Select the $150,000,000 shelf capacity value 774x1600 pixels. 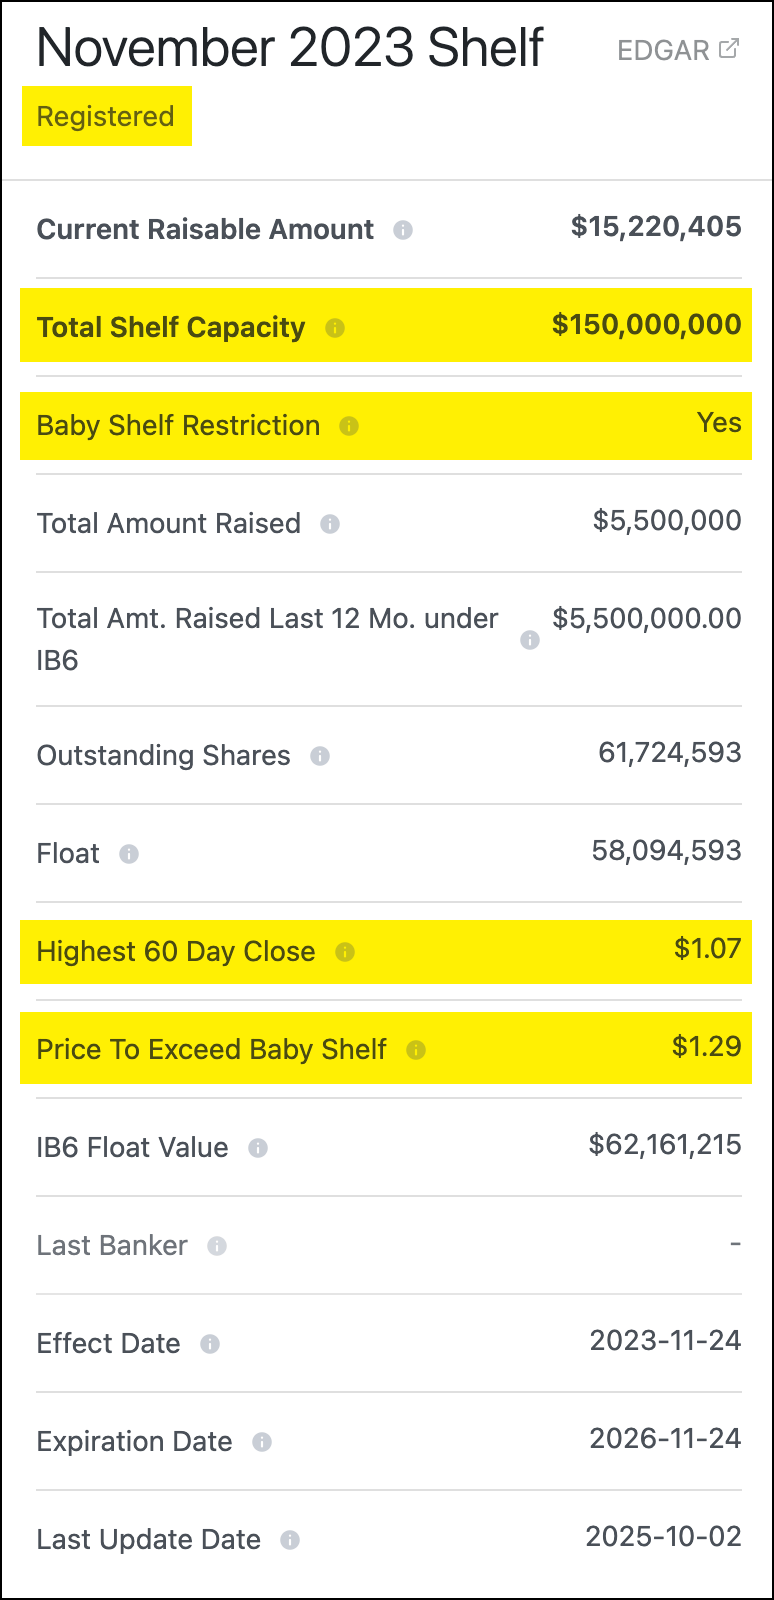click(x=646, y=325)
